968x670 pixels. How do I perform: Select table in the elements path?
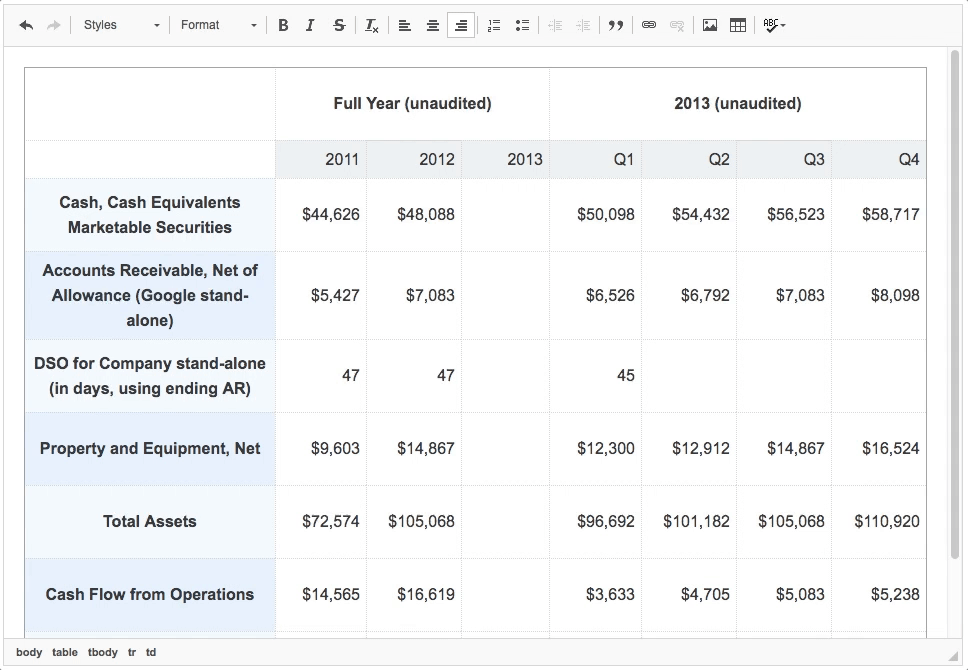[65, 652]
